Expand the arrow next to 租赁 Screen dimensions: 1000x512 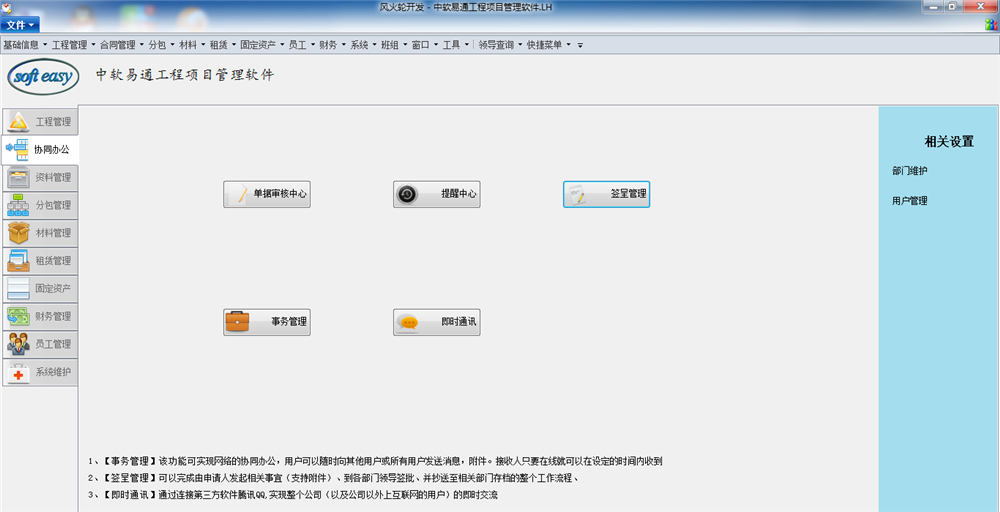coord(234,45)
